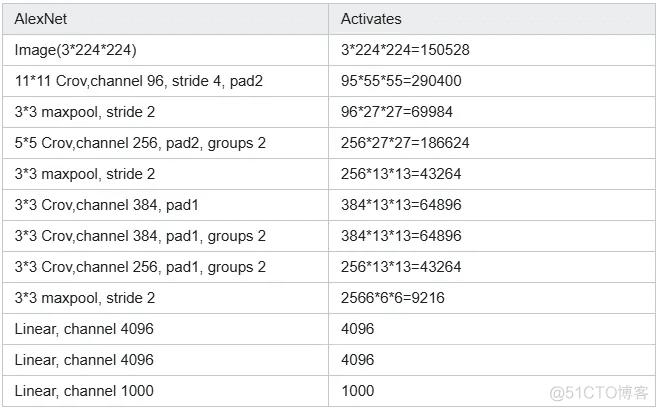Click the 96*27*27=69984 cell
This screenshot has width=658, height=411.
click(492, 112)
